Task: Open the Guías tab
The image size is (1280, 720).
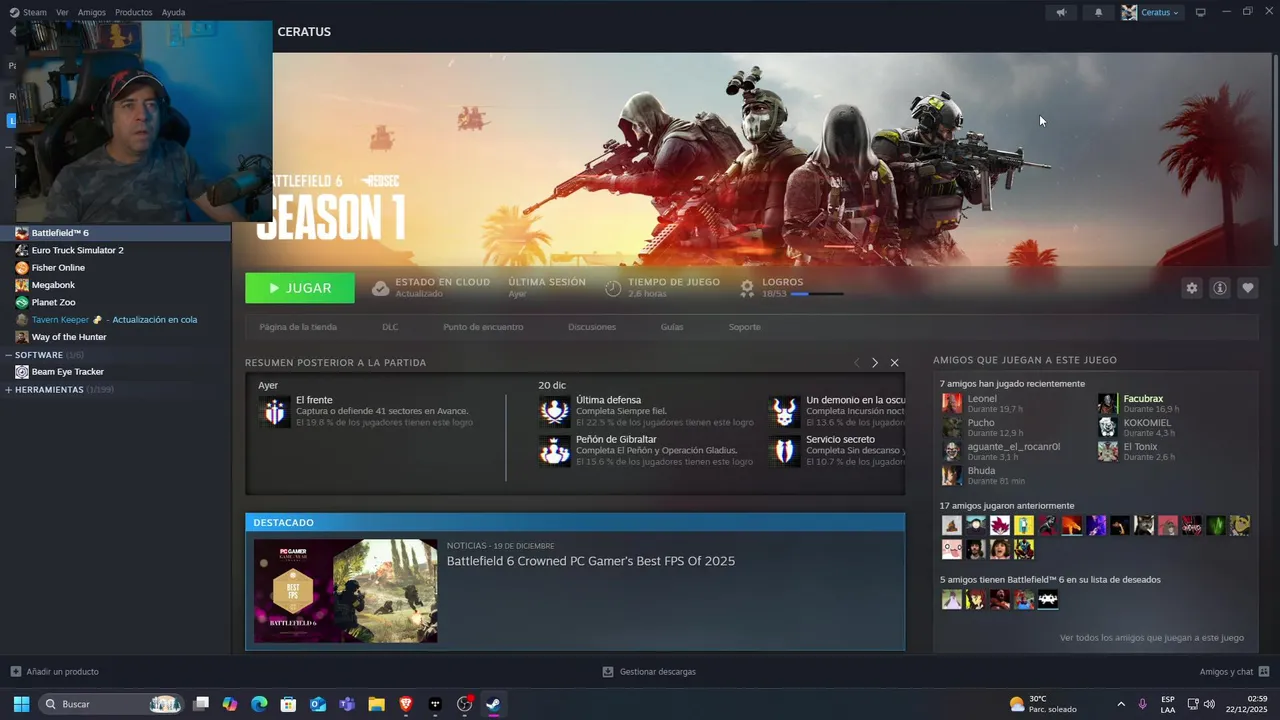Action: [x=672, y=327]
